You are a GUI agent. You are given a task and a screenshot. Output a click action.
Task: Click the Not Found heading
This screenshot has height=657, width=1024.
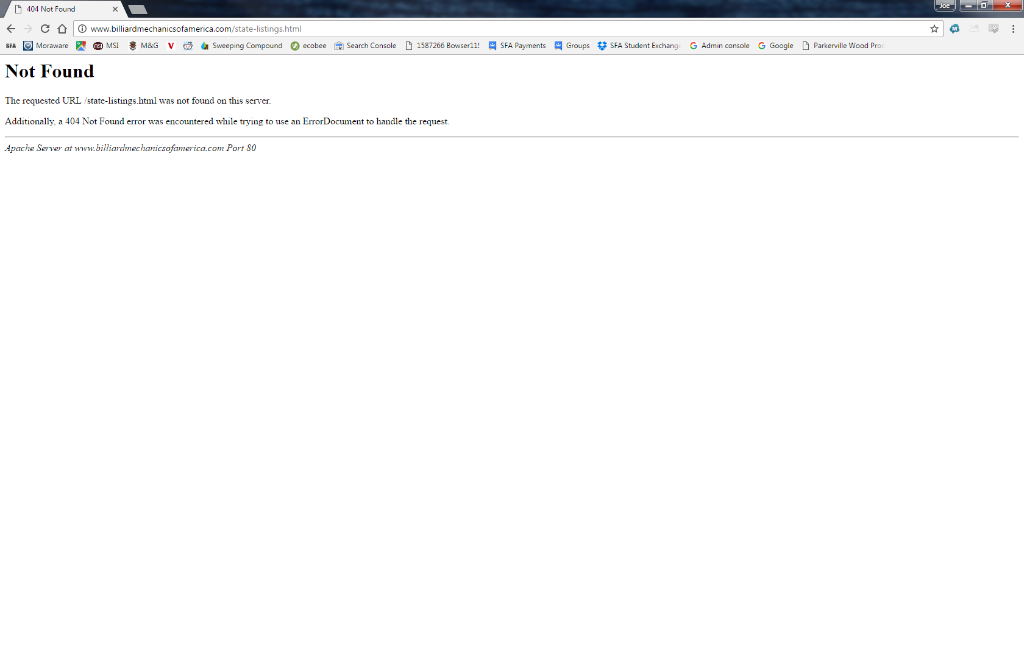(x=50, y=71)
